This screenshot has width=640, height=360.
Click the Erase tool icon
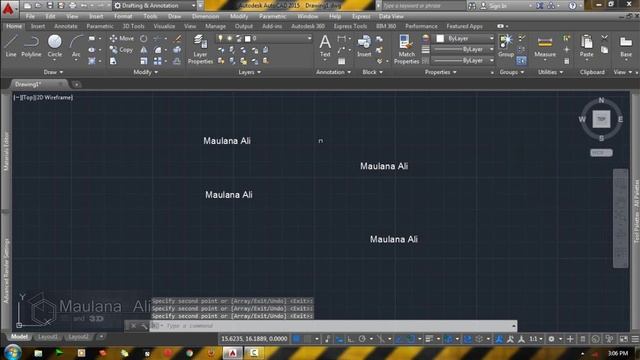178,38
